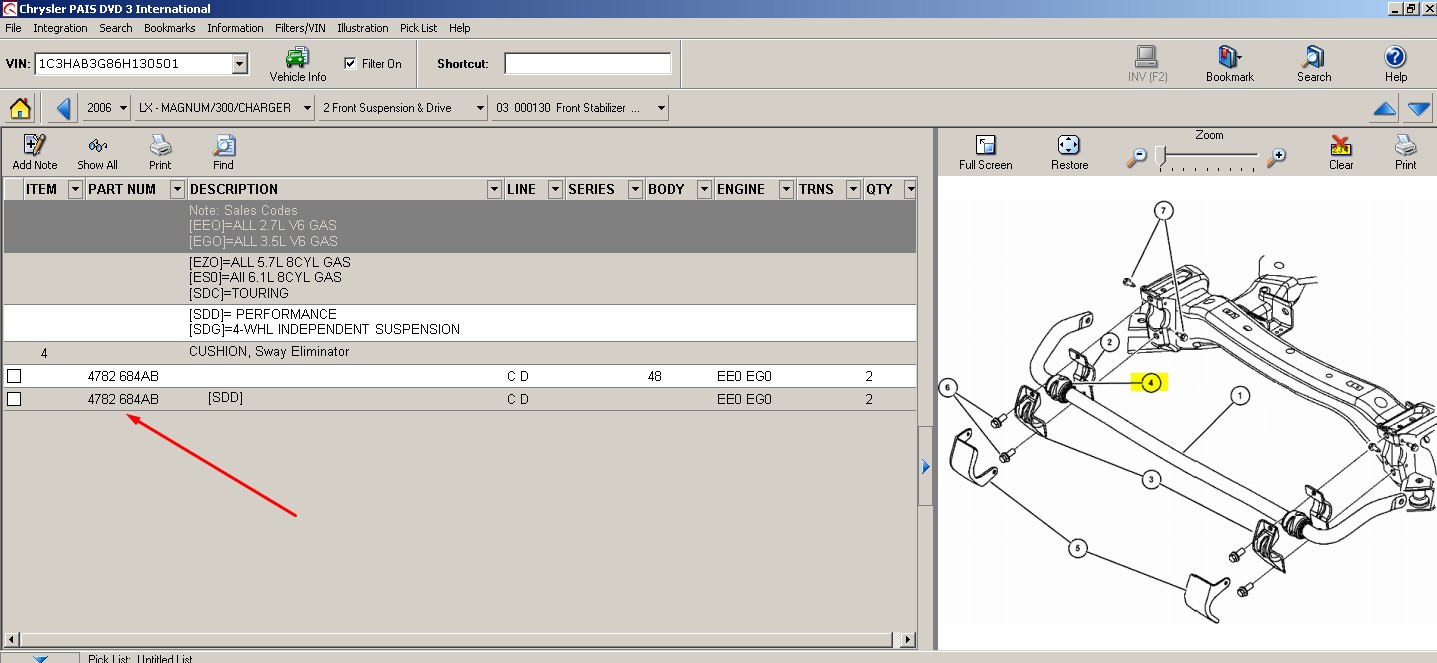Open the DESCRIPTION column filter arrow
Screen dimensions: 1437x663
[x=494, y=189]
